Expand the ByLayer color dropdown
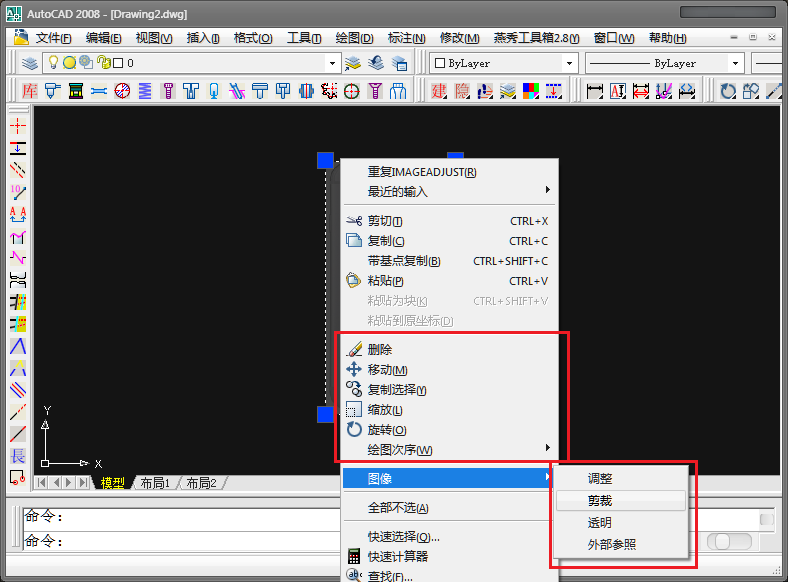The height and width of the screenshot is (582, 788). click(569, 63)
